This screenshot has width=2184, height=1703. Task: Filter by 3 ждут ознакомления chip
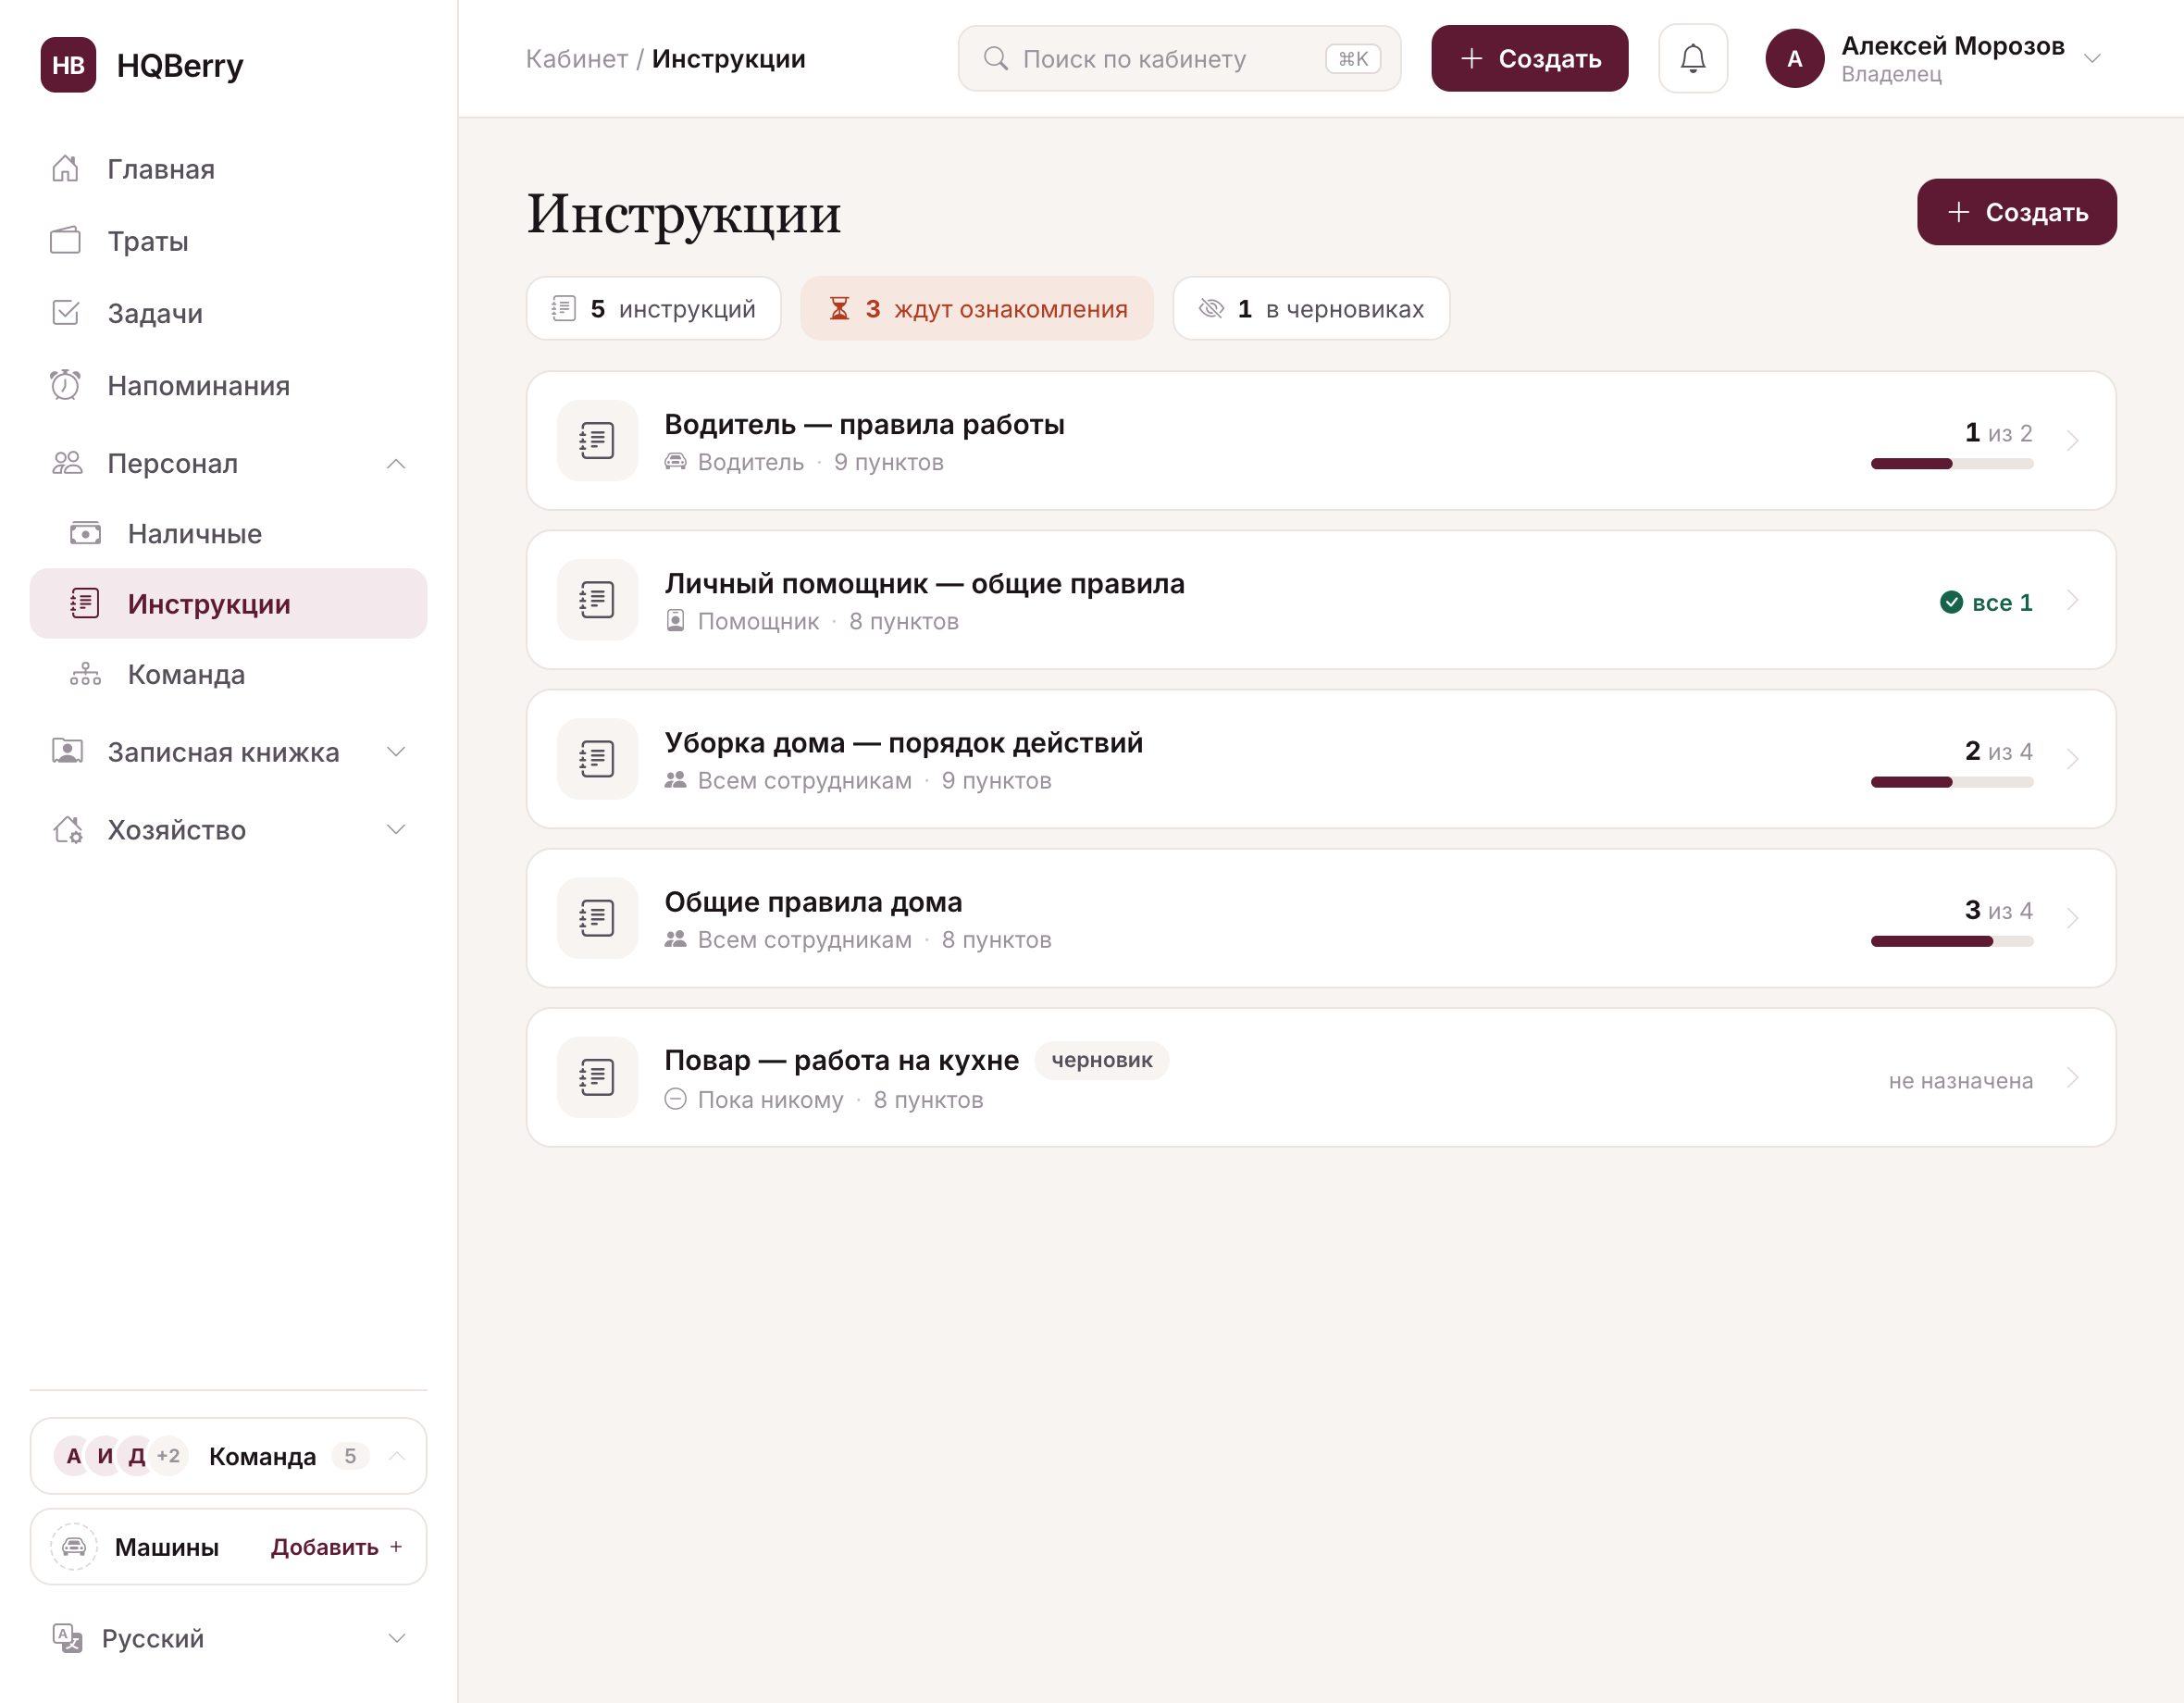pyautogui.click(x=976, y=309)
